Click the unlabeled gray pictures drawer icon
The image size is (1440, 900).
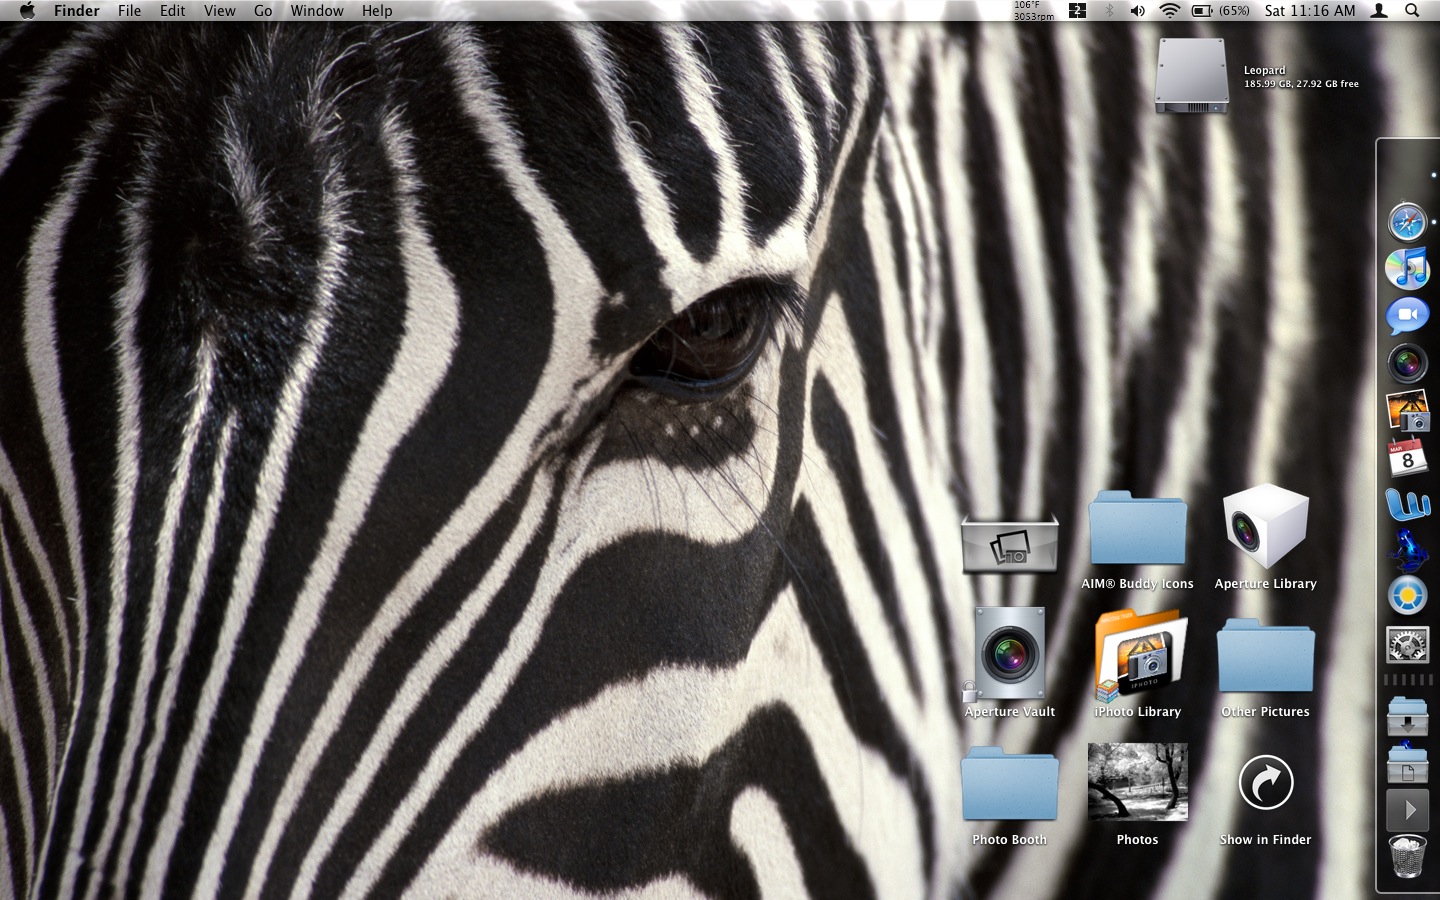point(1009,545)
